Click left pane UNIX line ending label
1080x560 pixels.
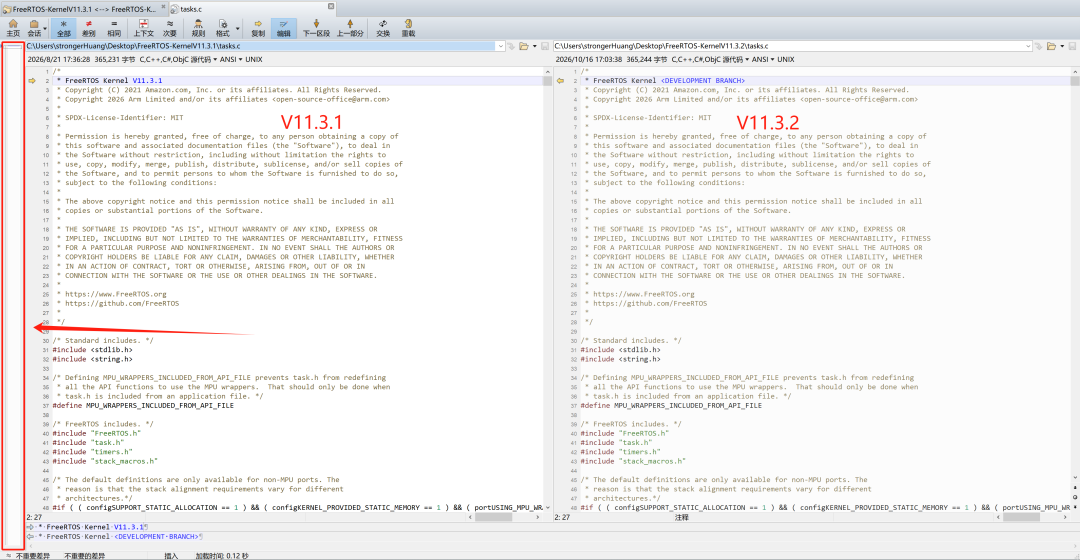point(253,59)
